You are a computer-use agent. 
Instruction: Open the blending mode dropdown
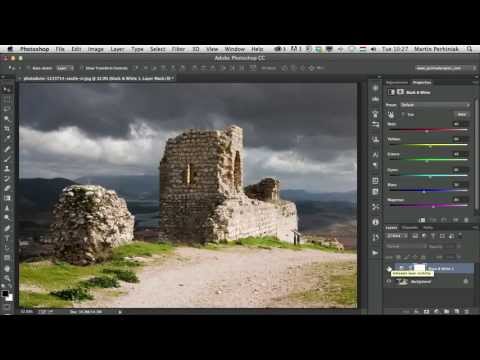[406, 246]
